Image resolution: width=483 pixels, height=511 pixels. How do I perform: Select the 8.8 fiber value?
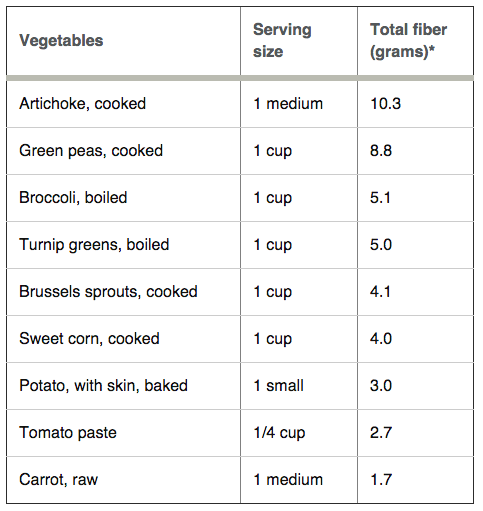coord(381,151)
